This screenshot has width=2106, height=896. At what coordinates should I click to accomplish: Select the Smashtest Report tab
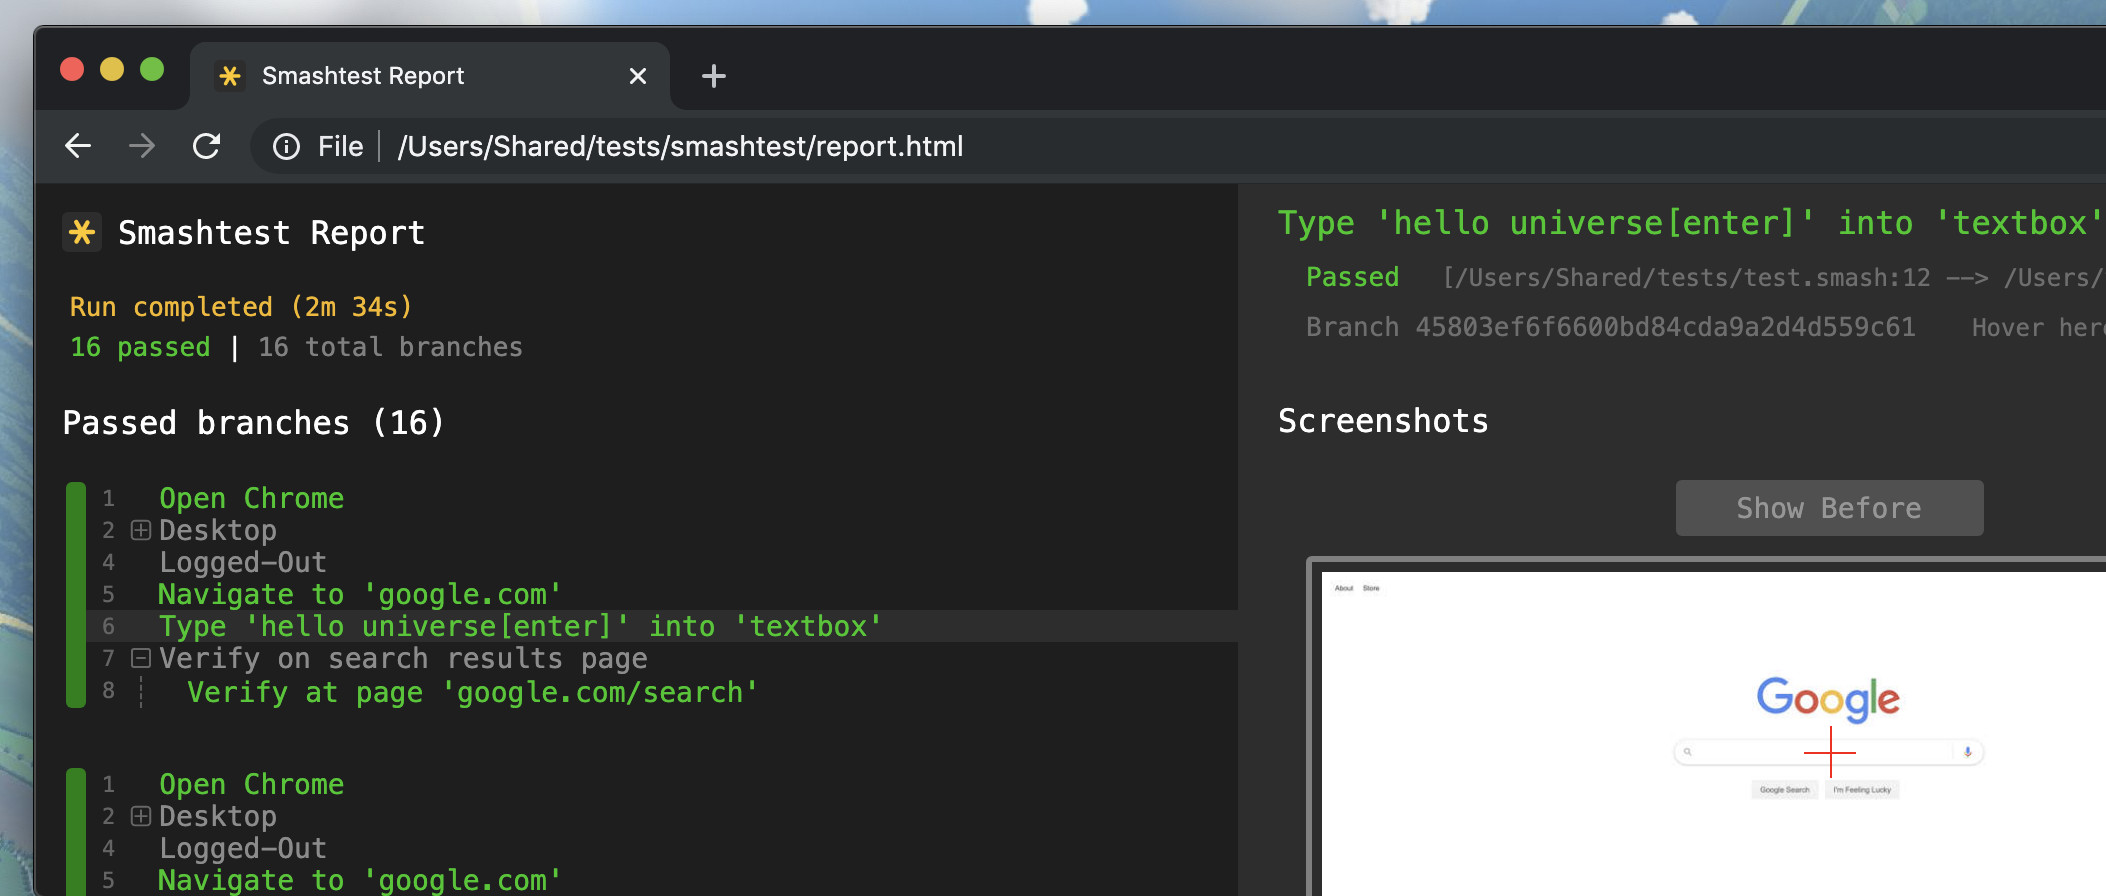pos(430,76)
